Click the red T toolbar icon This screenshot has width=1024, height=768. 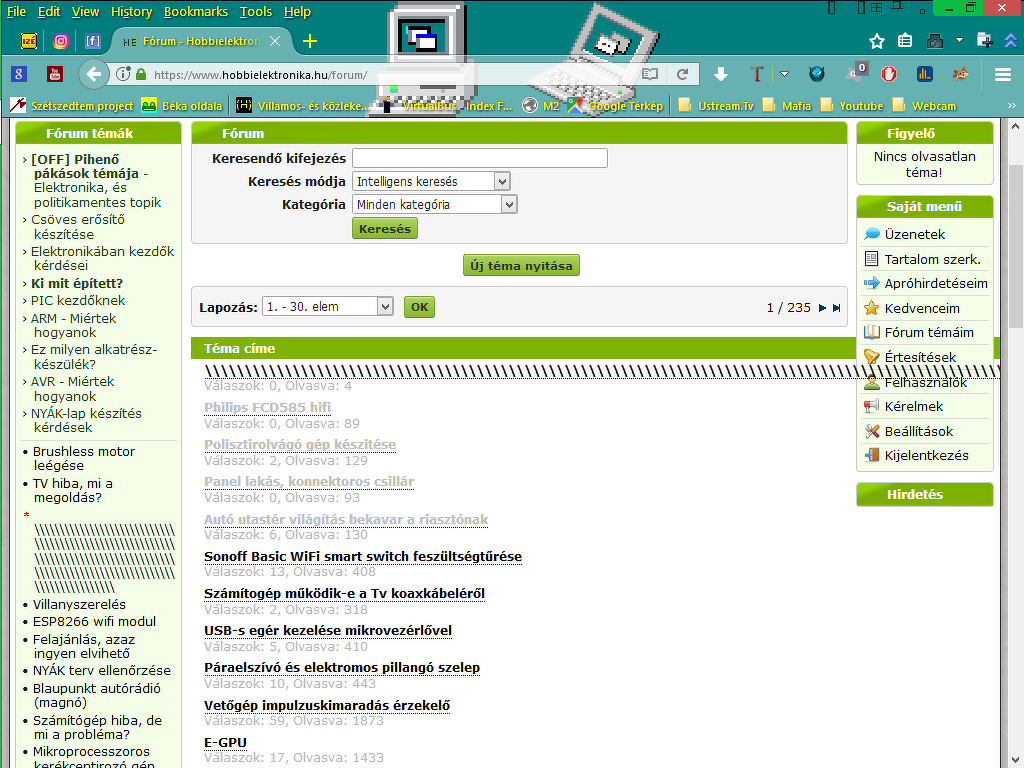tap(757, 74)
